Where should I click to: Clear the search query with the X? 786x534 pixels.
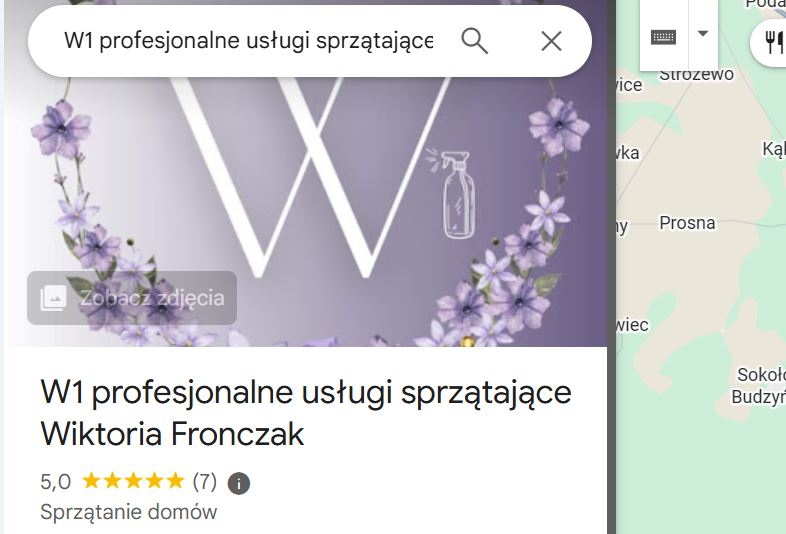click(x=551, y=41)
